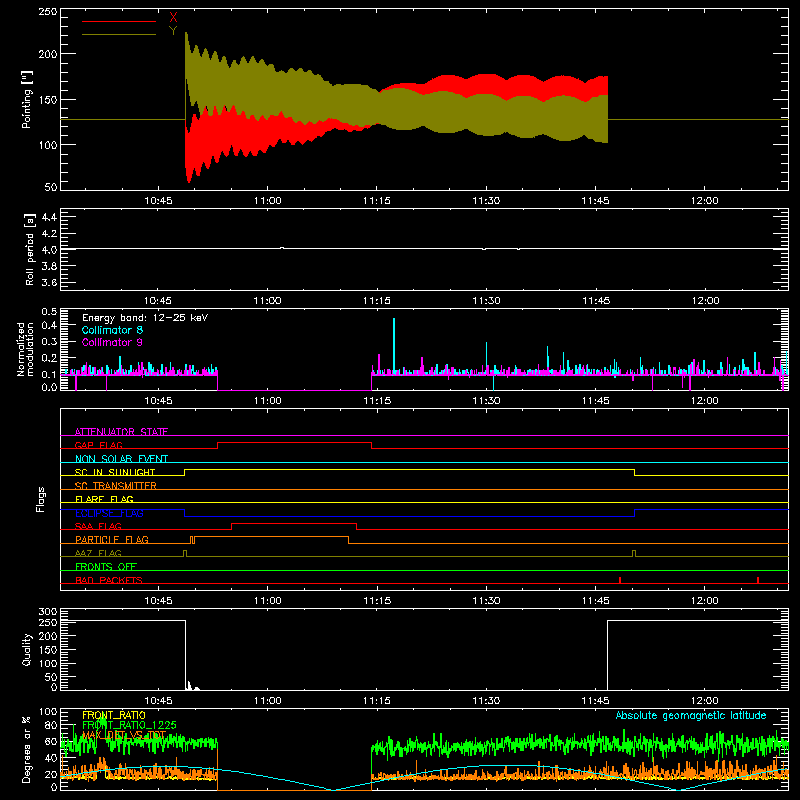Select the SC_TRANSMITTER flag label
800x800 pixels.
(x=116, y=486)
